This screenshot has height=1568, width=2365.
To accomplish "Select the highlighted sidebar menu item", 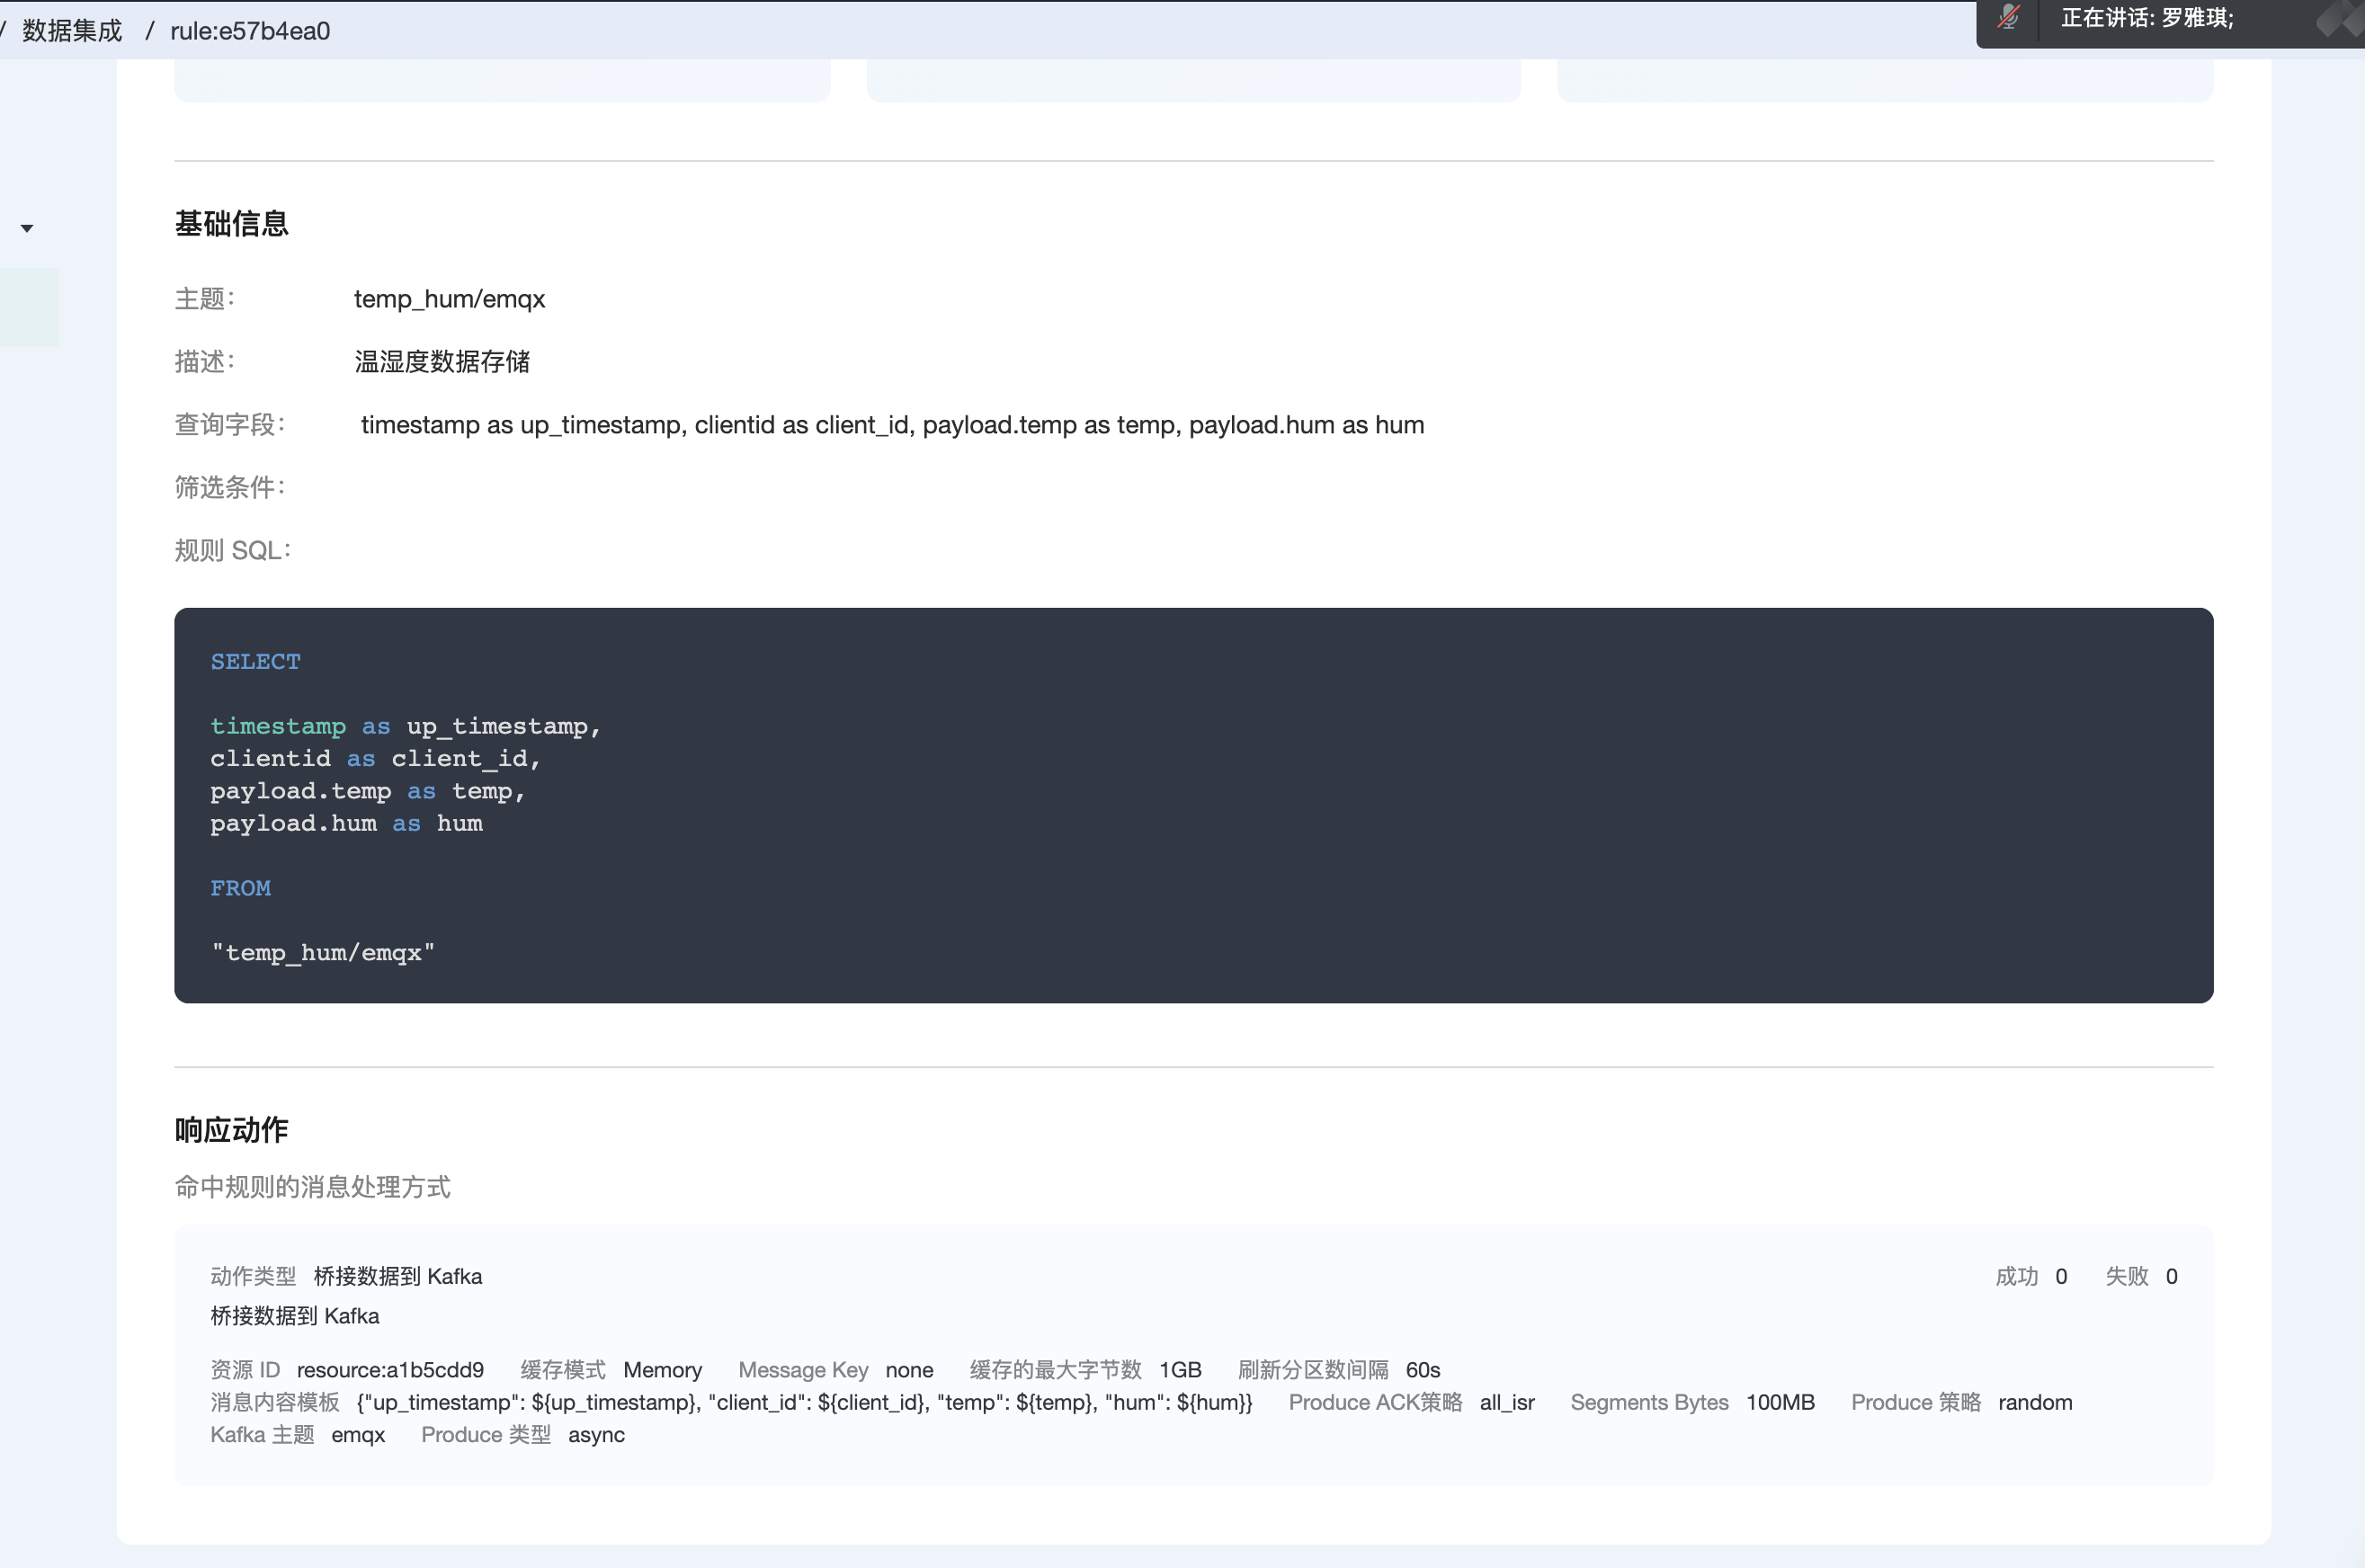I will [29, 307].
